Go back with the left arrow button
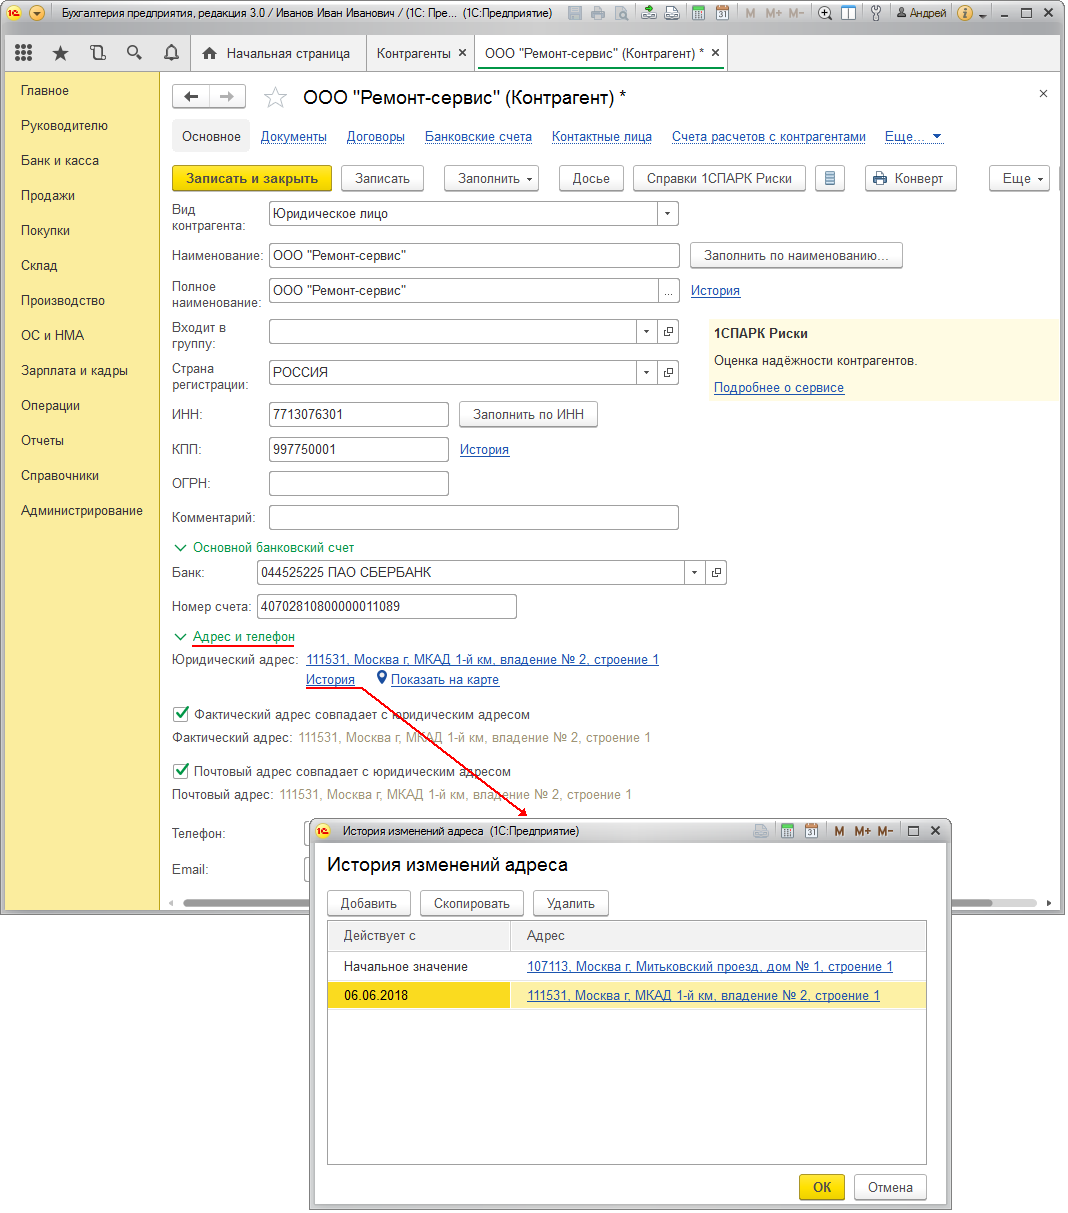This screenshot has height=1213, width=1068. point(191,96)
